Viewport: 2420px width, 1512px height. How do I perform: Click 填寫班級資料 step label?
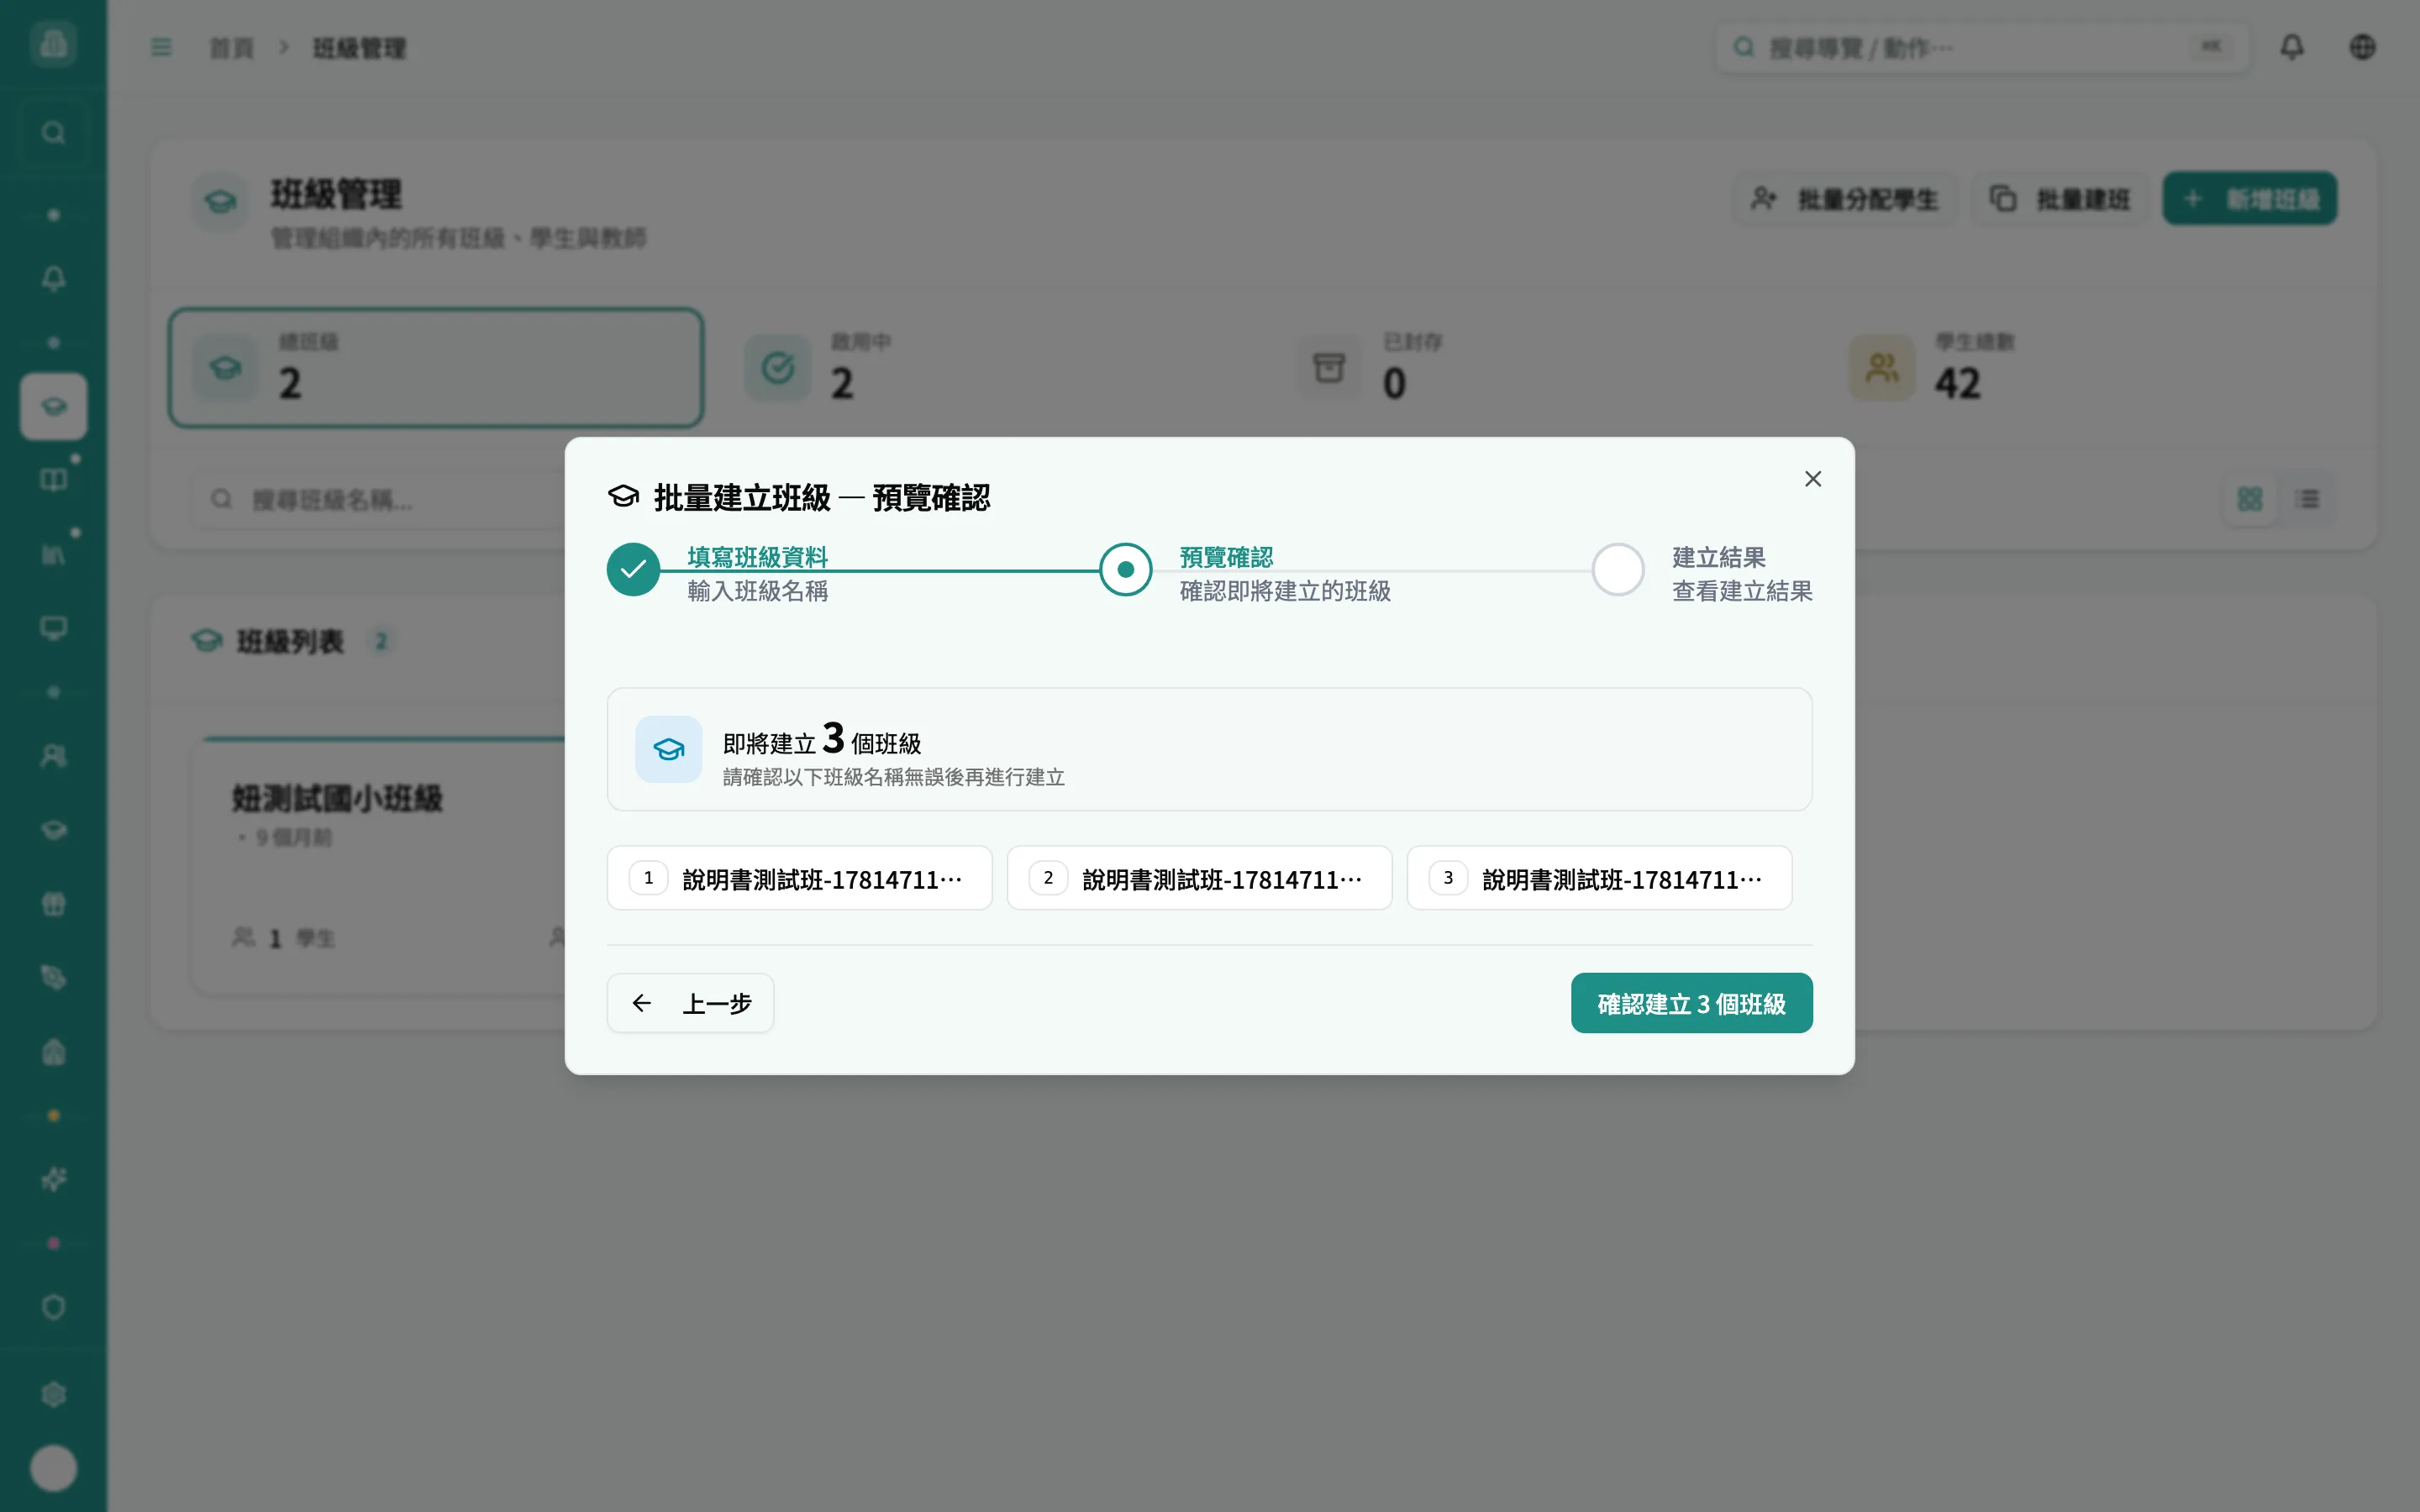click(757, 557)
